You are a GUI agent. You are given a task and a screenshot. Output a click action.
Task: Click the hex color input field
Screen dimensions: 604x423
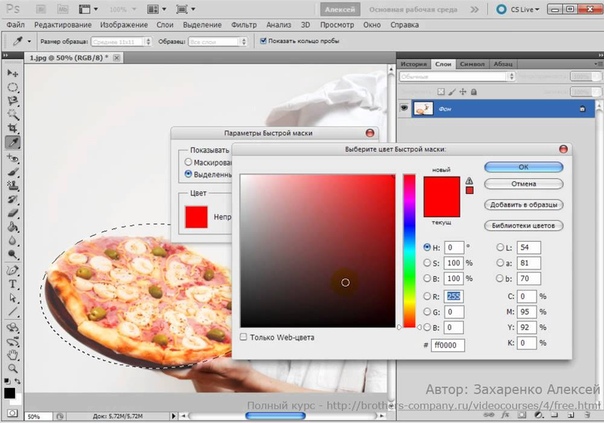tap(445, 344)
